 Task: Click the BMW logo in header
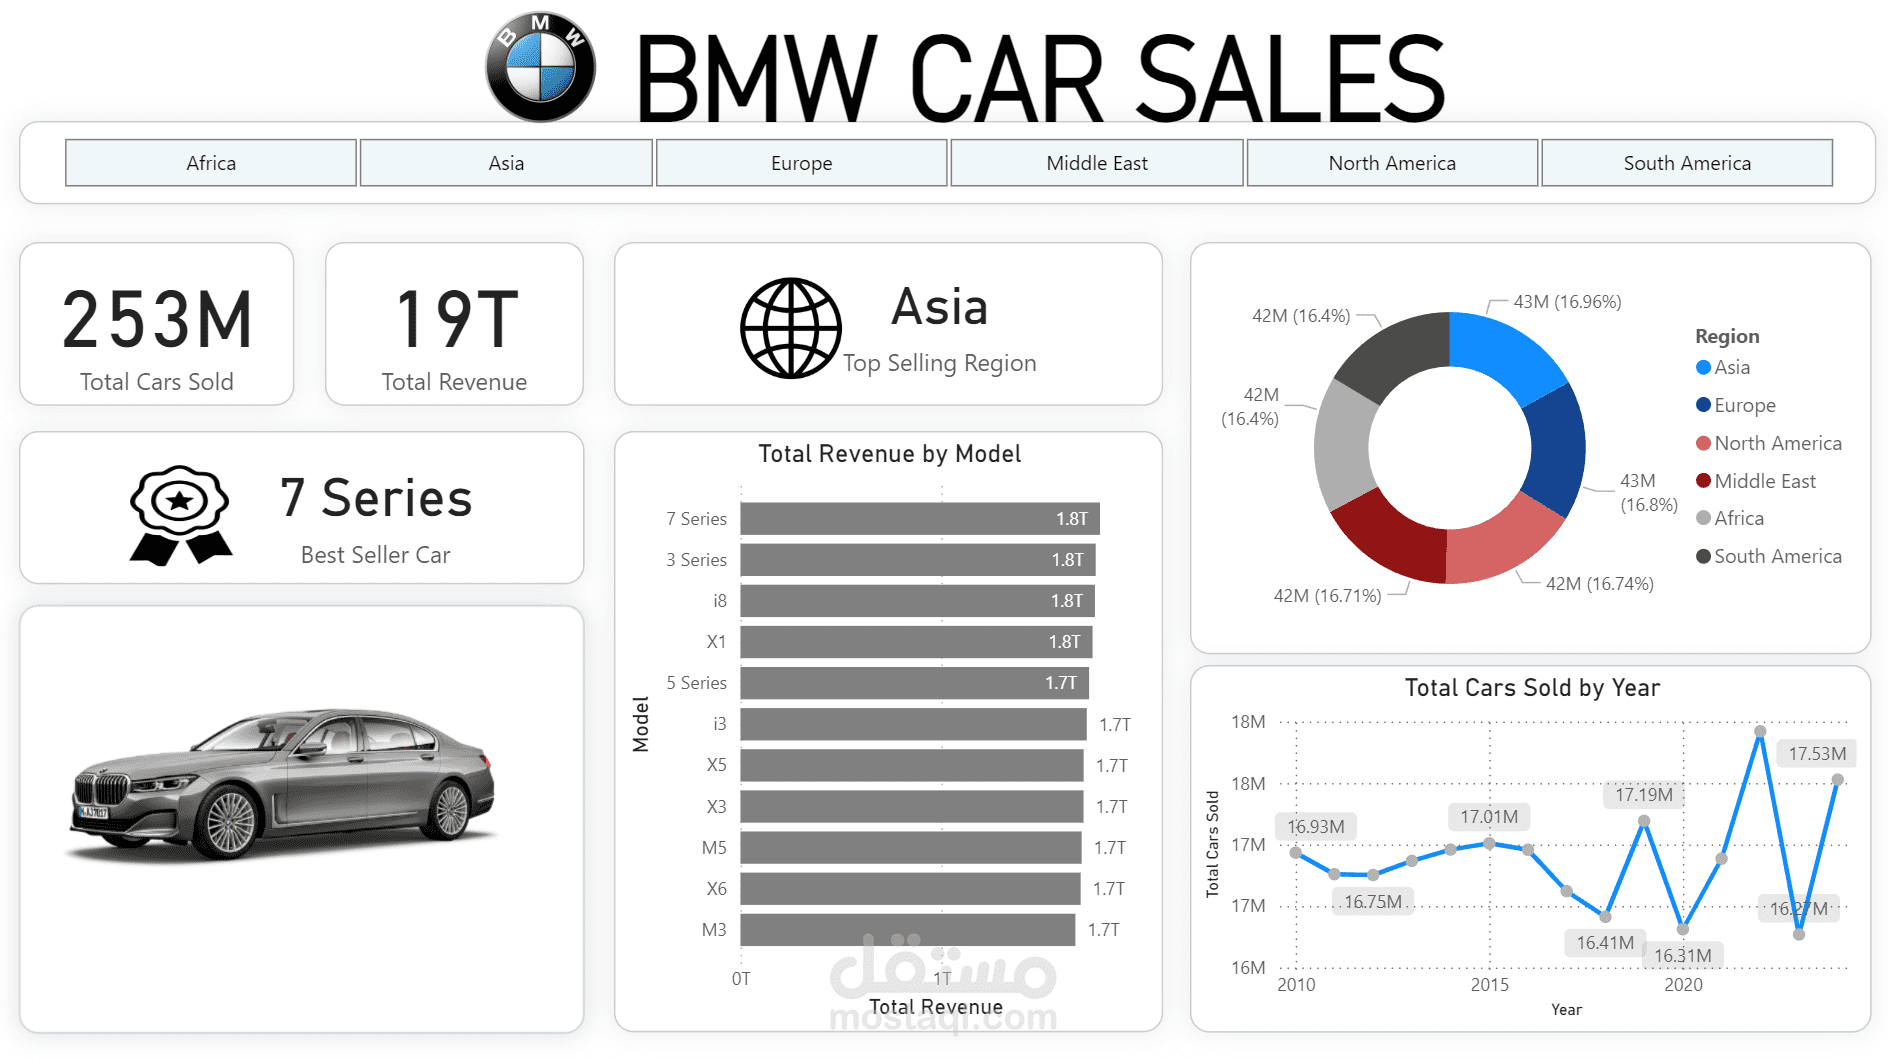click(x=541, y=67)
